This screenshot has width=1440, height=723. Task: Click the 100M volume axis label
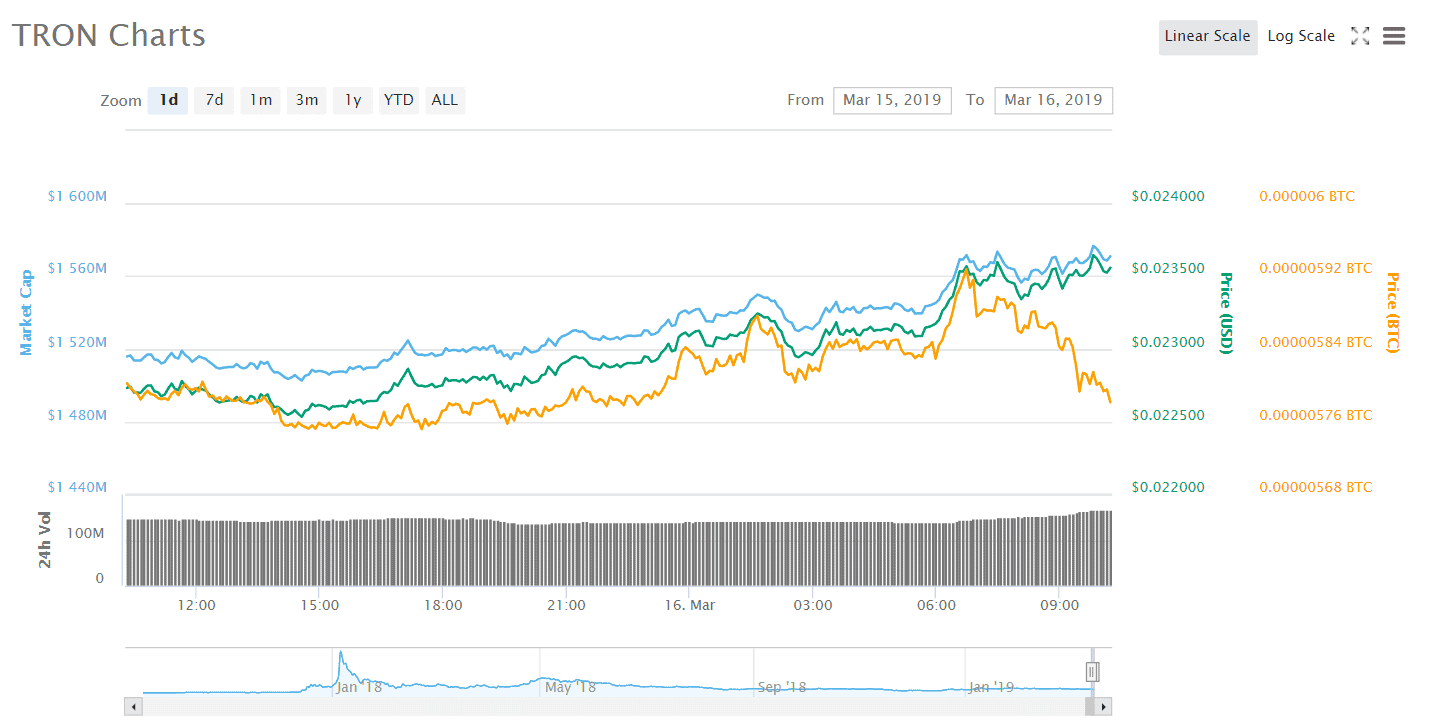[x=85, y=534]
